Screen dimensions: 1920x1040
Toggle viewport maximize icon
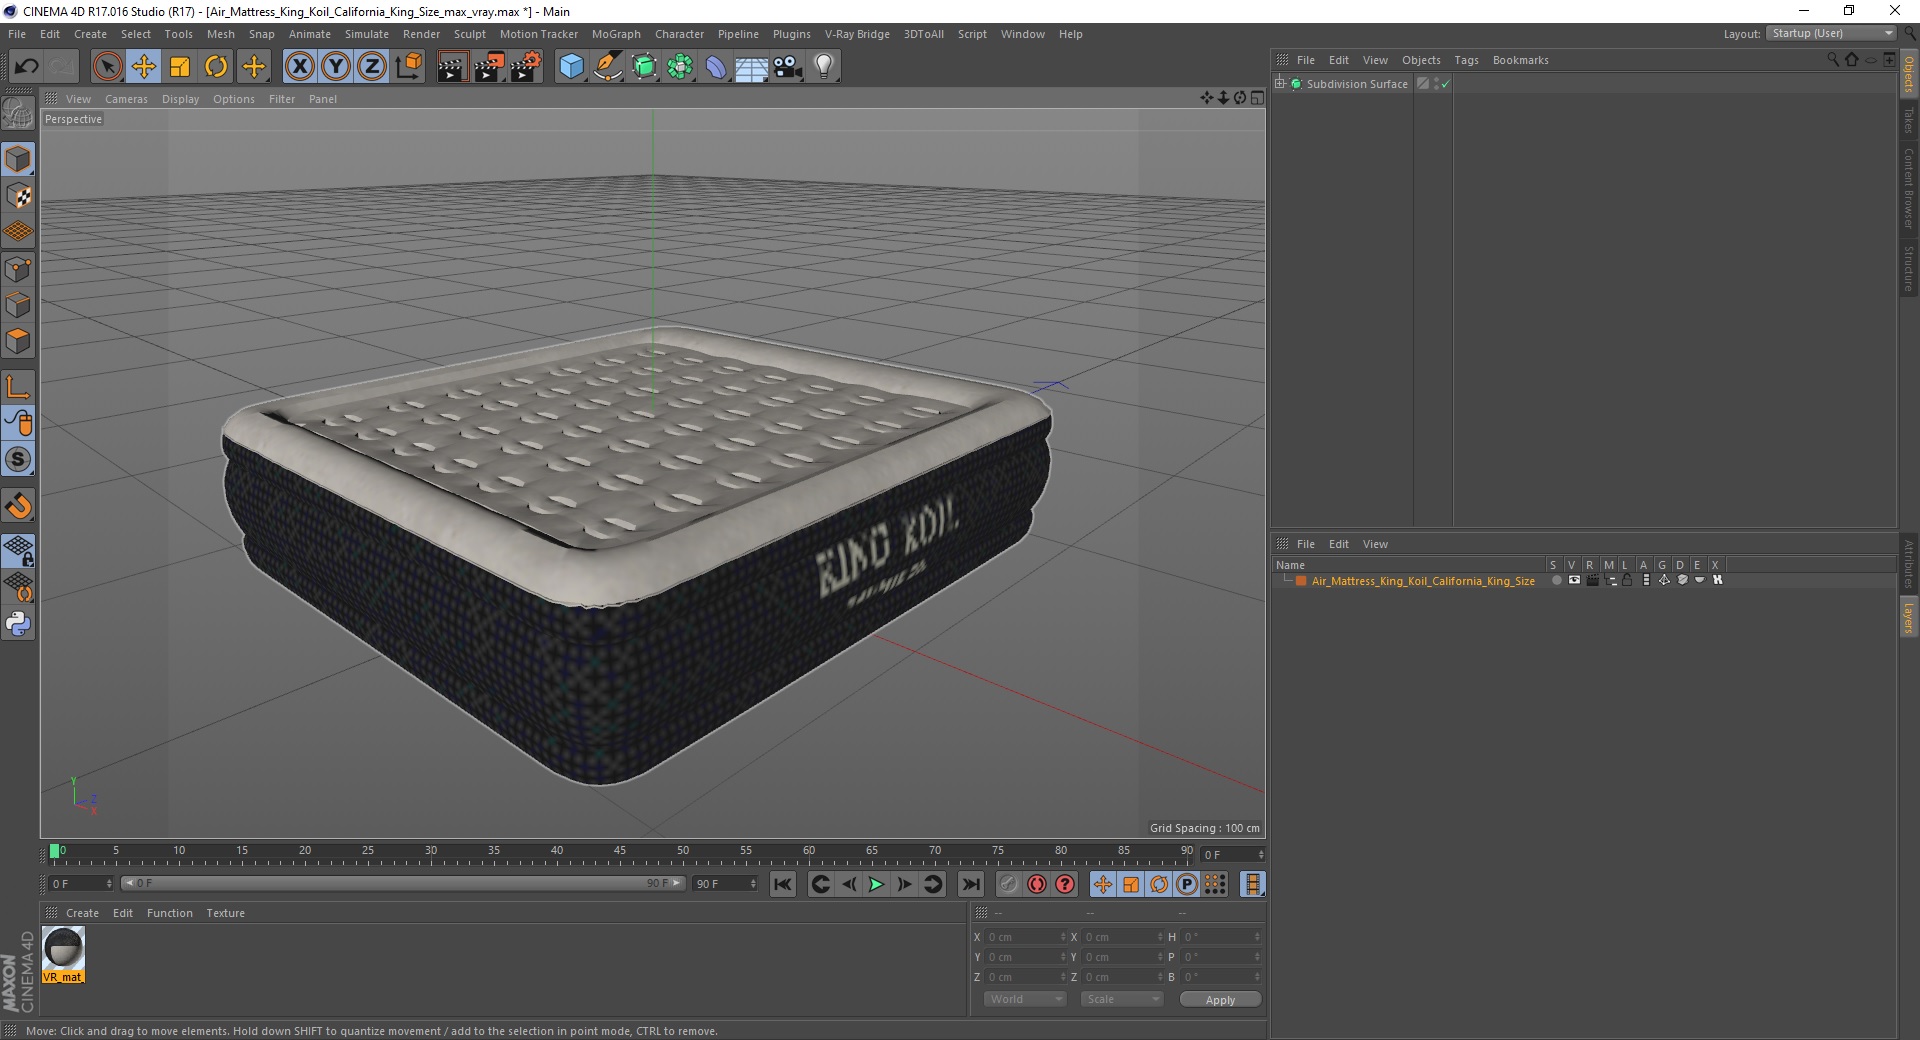pos(1257,98)
